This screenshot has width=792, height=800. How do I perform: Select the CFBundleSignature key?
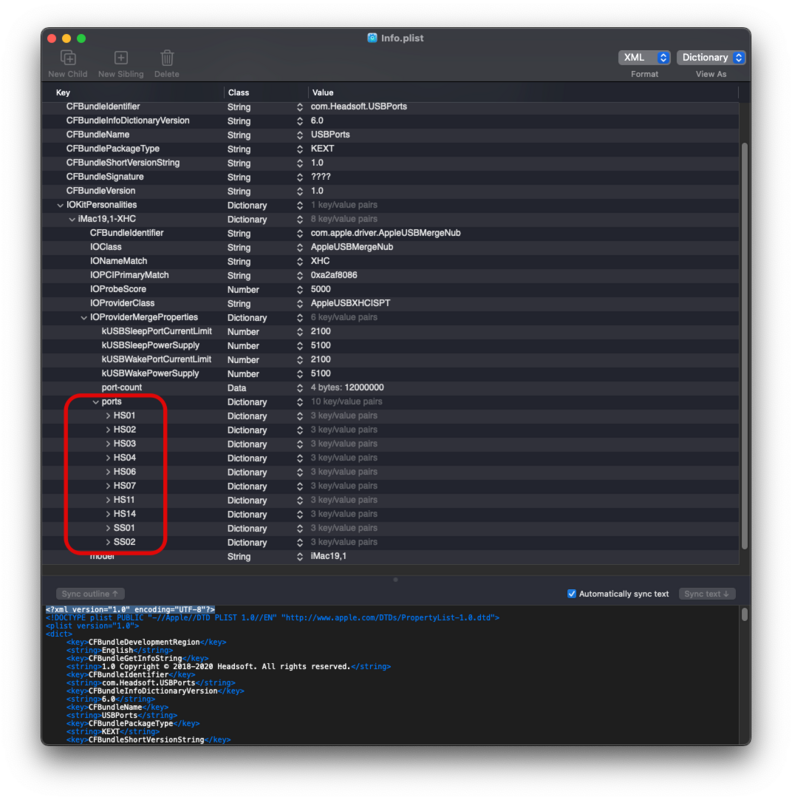[x=105, y=177]
